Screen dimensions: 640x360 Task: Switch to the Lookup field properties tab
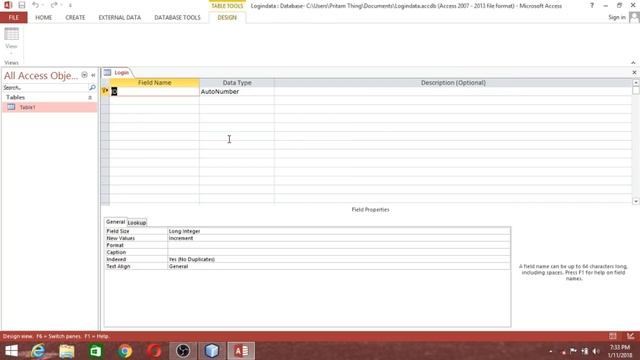tap(137, 223)
